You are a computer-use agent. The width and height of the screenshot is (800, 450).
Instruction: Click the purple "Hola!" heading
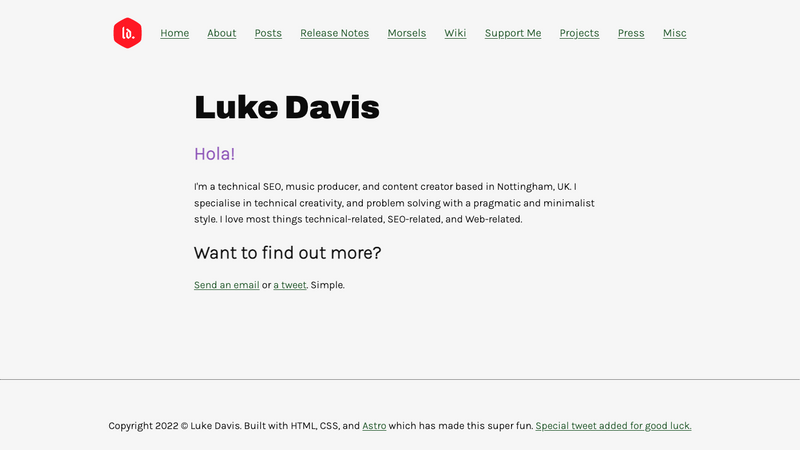(215, 154)
